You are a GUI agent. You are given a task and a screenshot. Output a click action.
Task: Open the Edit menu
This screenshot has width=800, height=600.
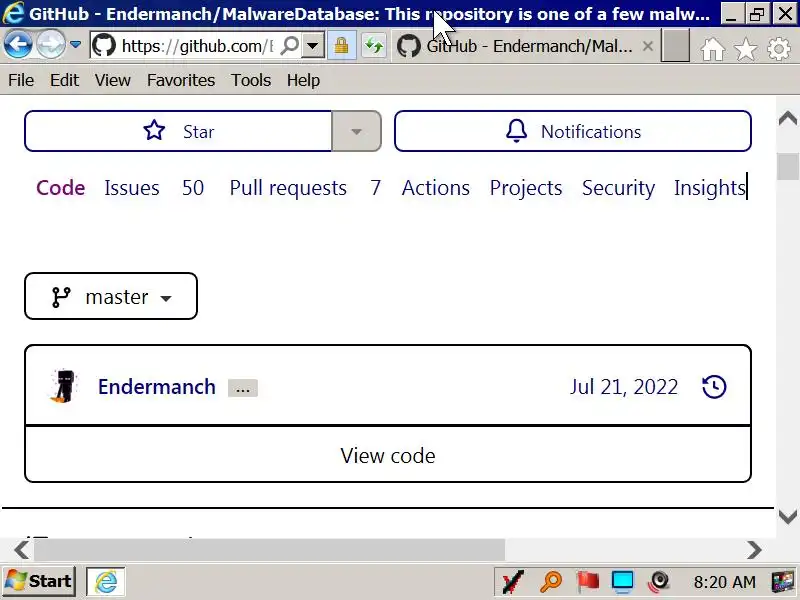[64, 80]
